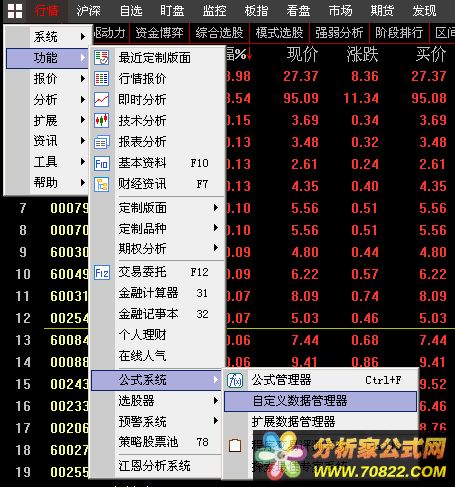Screen dimensions: 455x487
Task: Select 在线人气 menu item
Action: (156, 356)
